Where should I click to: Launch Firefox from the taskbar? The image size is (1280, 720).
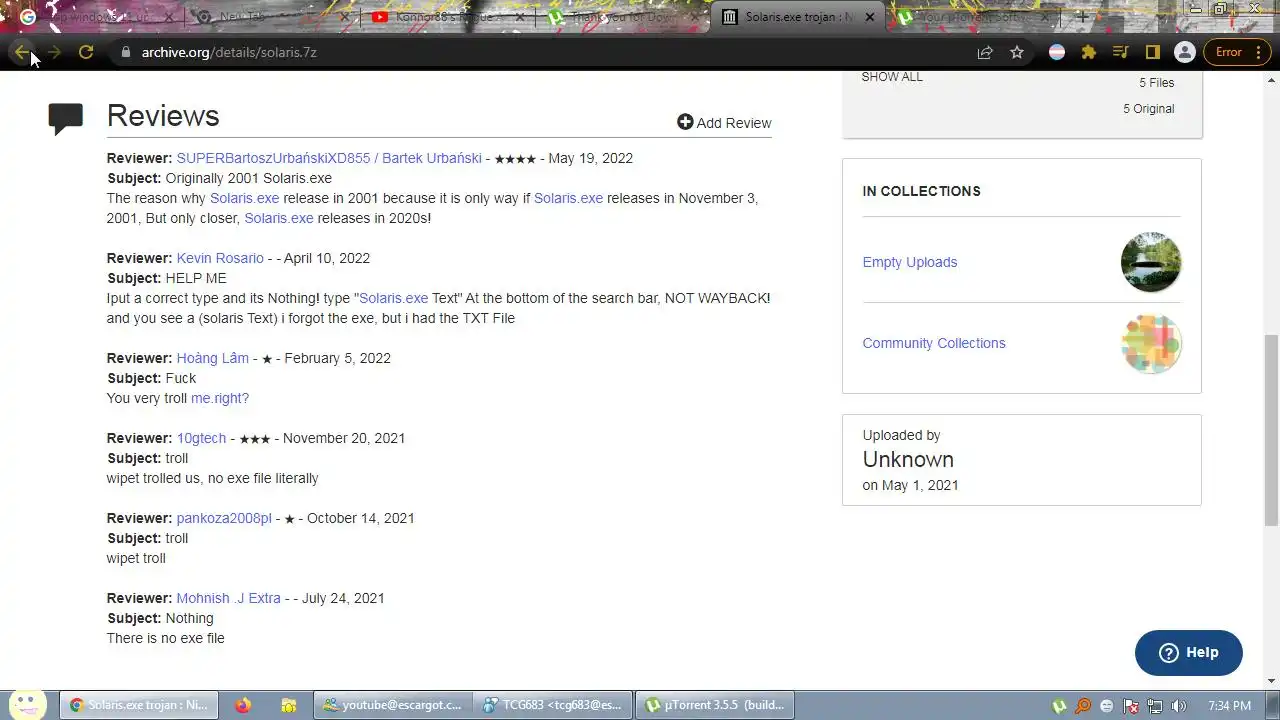click(x=243, y=705)
